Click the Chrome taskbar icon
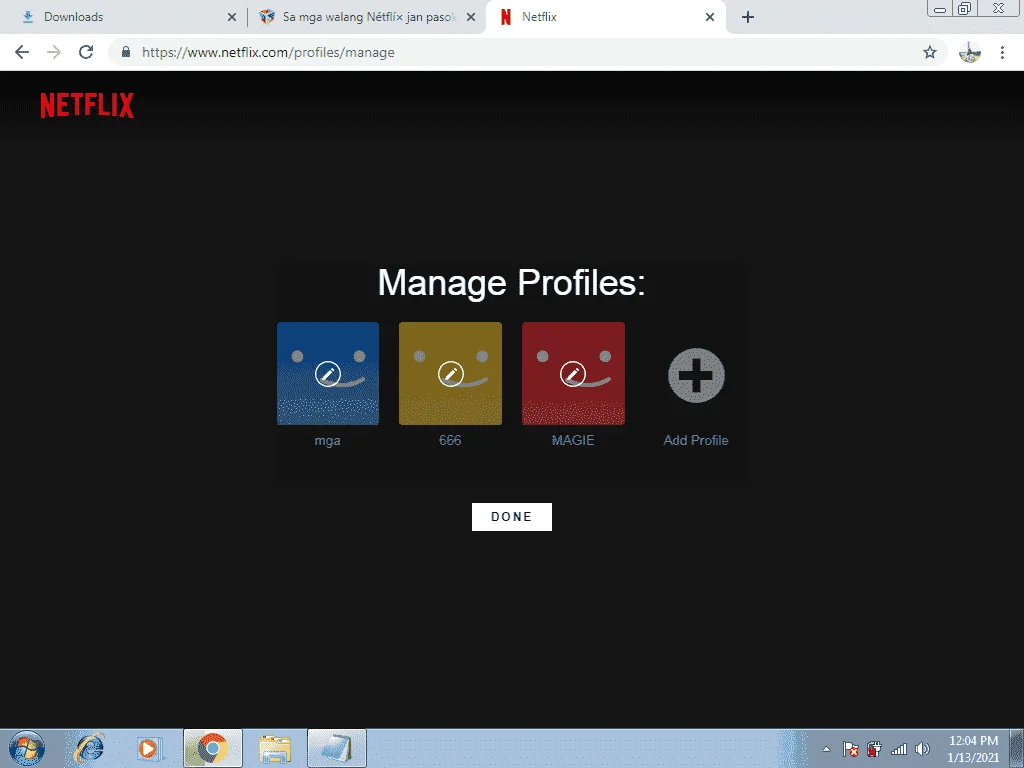Image resolution: width=1024 pixels, height=768 pixels. coord(213,748)
